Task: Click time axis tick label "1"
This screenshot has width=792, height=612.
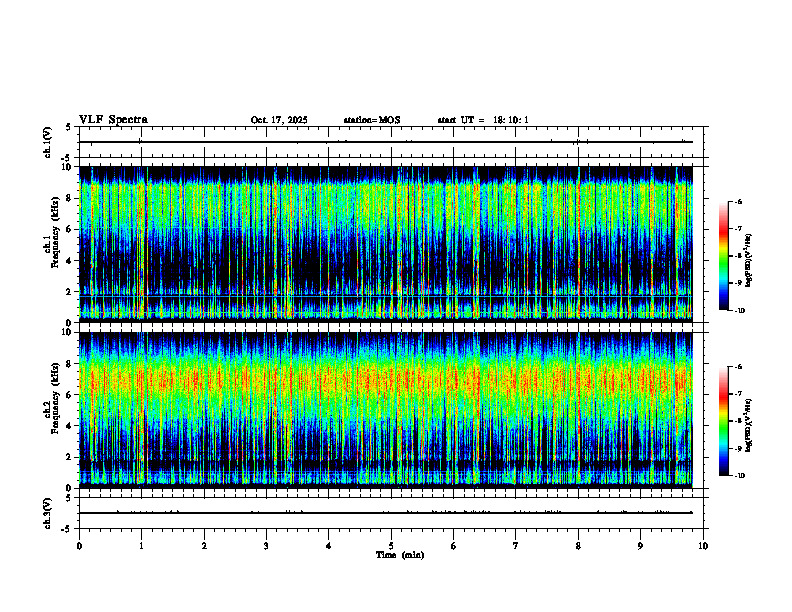Action: 141,546
